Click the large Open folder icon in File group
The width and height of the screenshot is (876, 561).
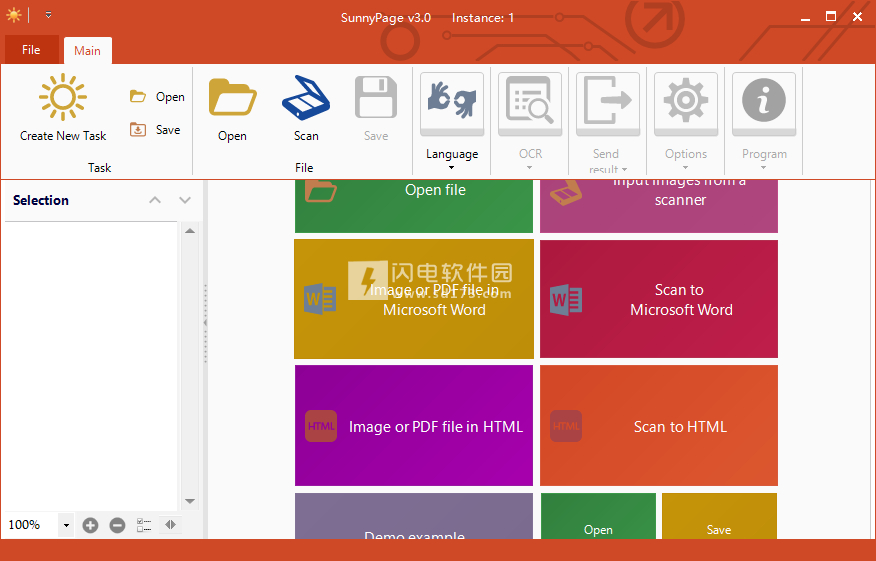[x=232, y=98]
